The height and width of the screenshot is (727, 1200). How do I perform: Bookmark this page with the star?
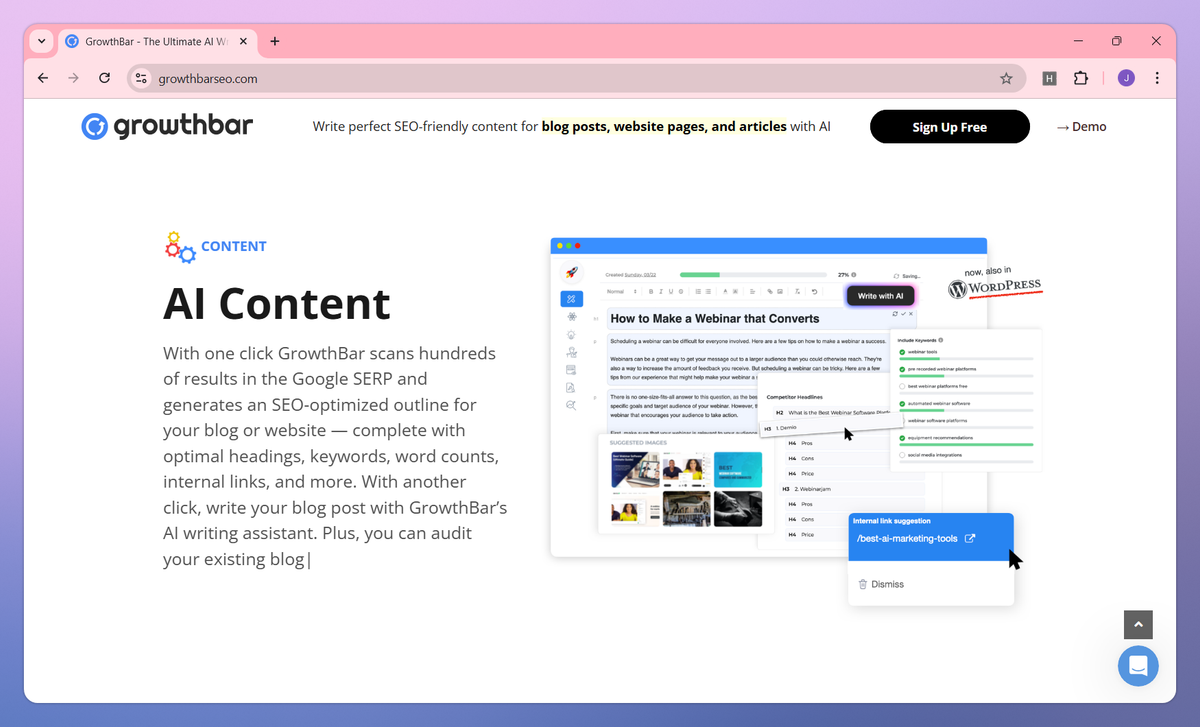click(x=1006, y=78)
